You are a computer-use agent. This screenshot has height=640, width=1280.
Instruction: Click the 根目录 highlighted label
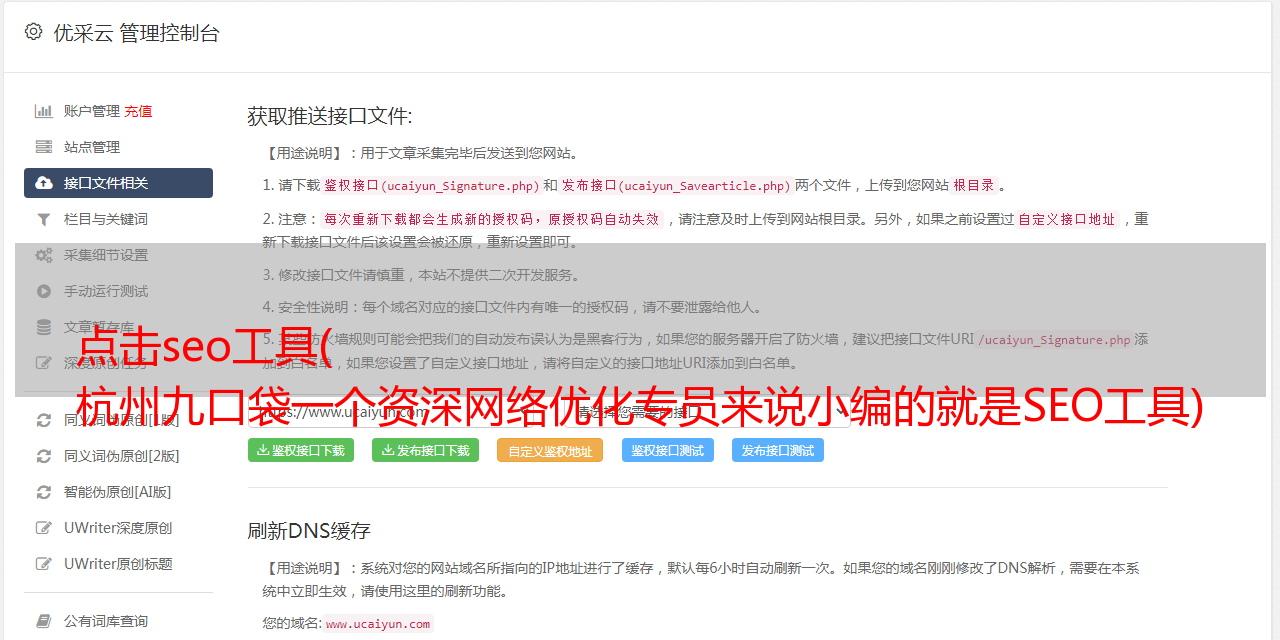click(974, 185)
